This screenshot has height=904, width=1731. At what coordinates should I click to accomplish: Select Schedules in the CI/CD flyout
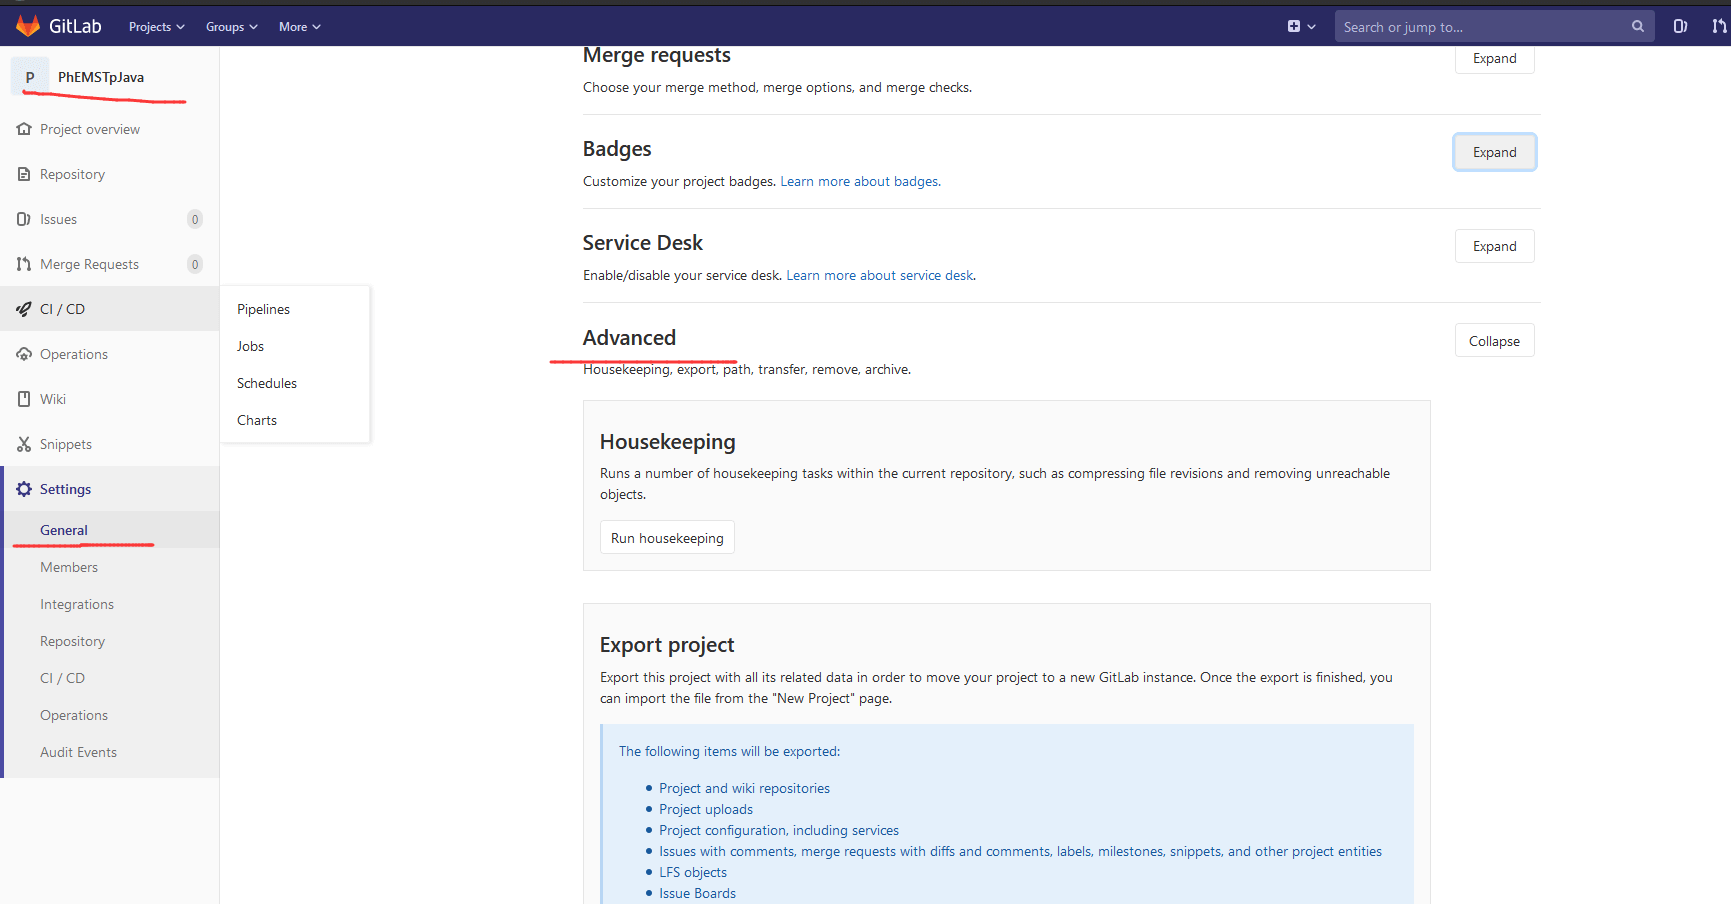point(267,383)
